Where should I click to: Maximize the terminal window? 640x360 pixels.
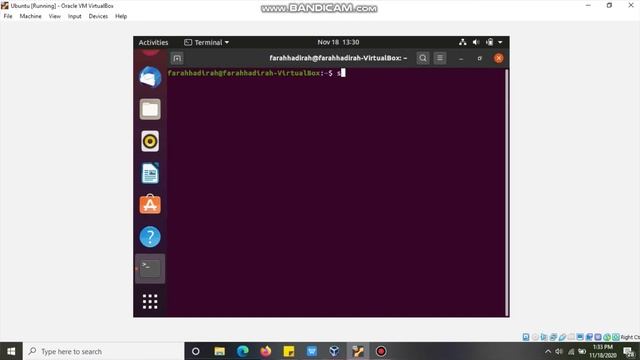pos(480,58)
